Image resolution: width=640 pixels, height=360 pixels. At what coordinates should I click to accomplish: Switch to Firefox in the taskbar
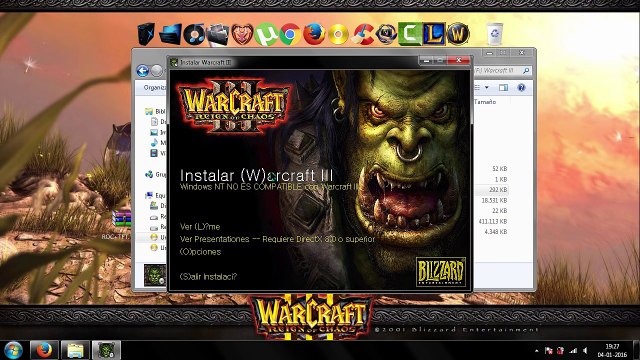[x=44, y=350]
